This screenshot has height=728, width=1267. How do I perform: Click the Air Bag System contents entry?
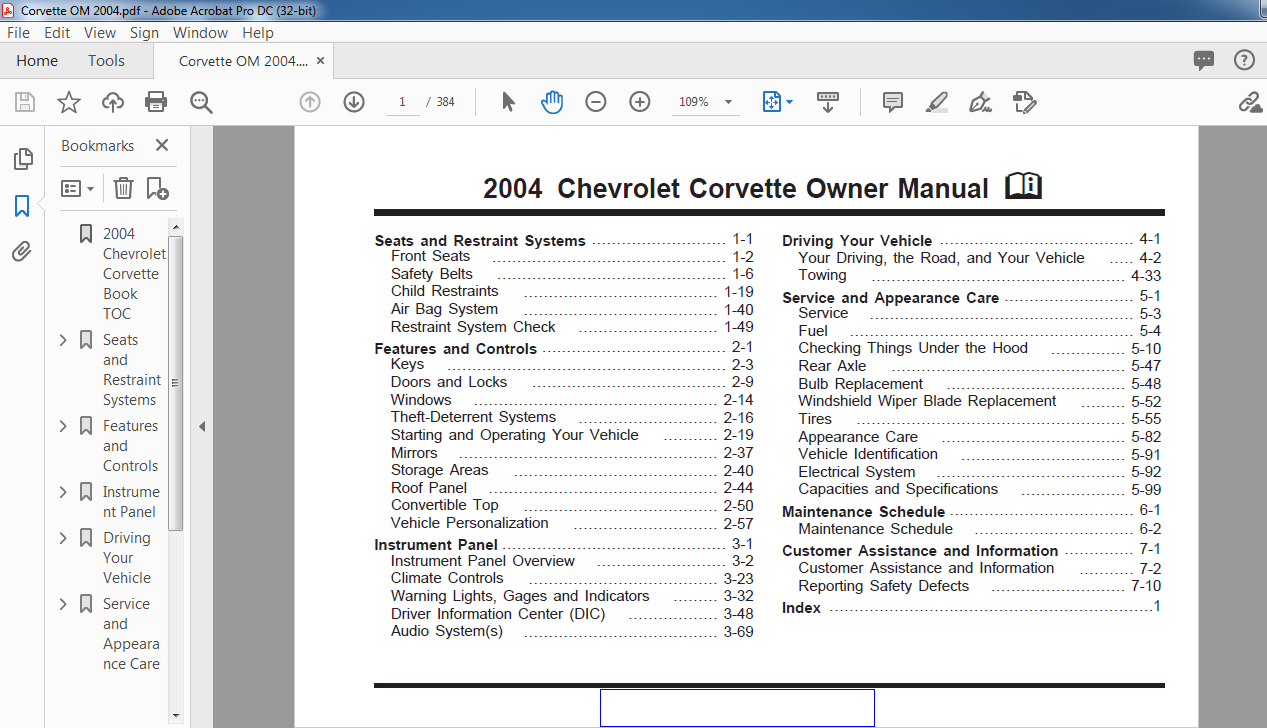[x=444, y=309]
